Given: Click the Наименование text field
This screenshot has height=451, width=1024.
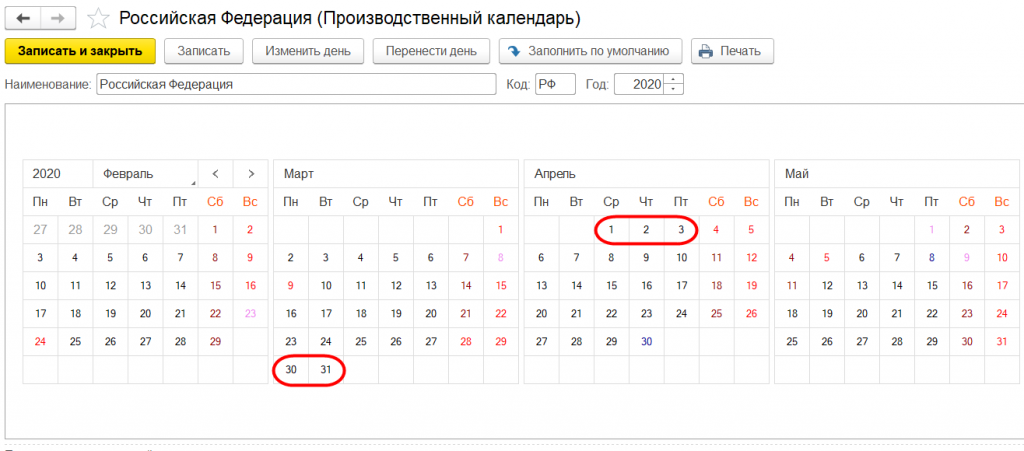Looking at the screenshot, I should (x=296, y=85).
